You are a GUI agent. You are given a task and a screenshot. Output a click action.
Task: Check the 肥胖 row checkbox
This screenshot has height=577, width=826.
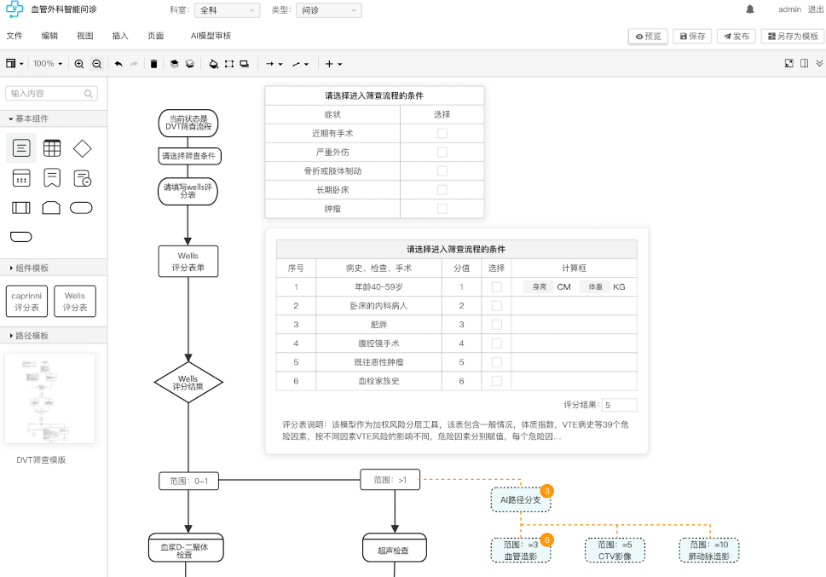click(496, 325)
